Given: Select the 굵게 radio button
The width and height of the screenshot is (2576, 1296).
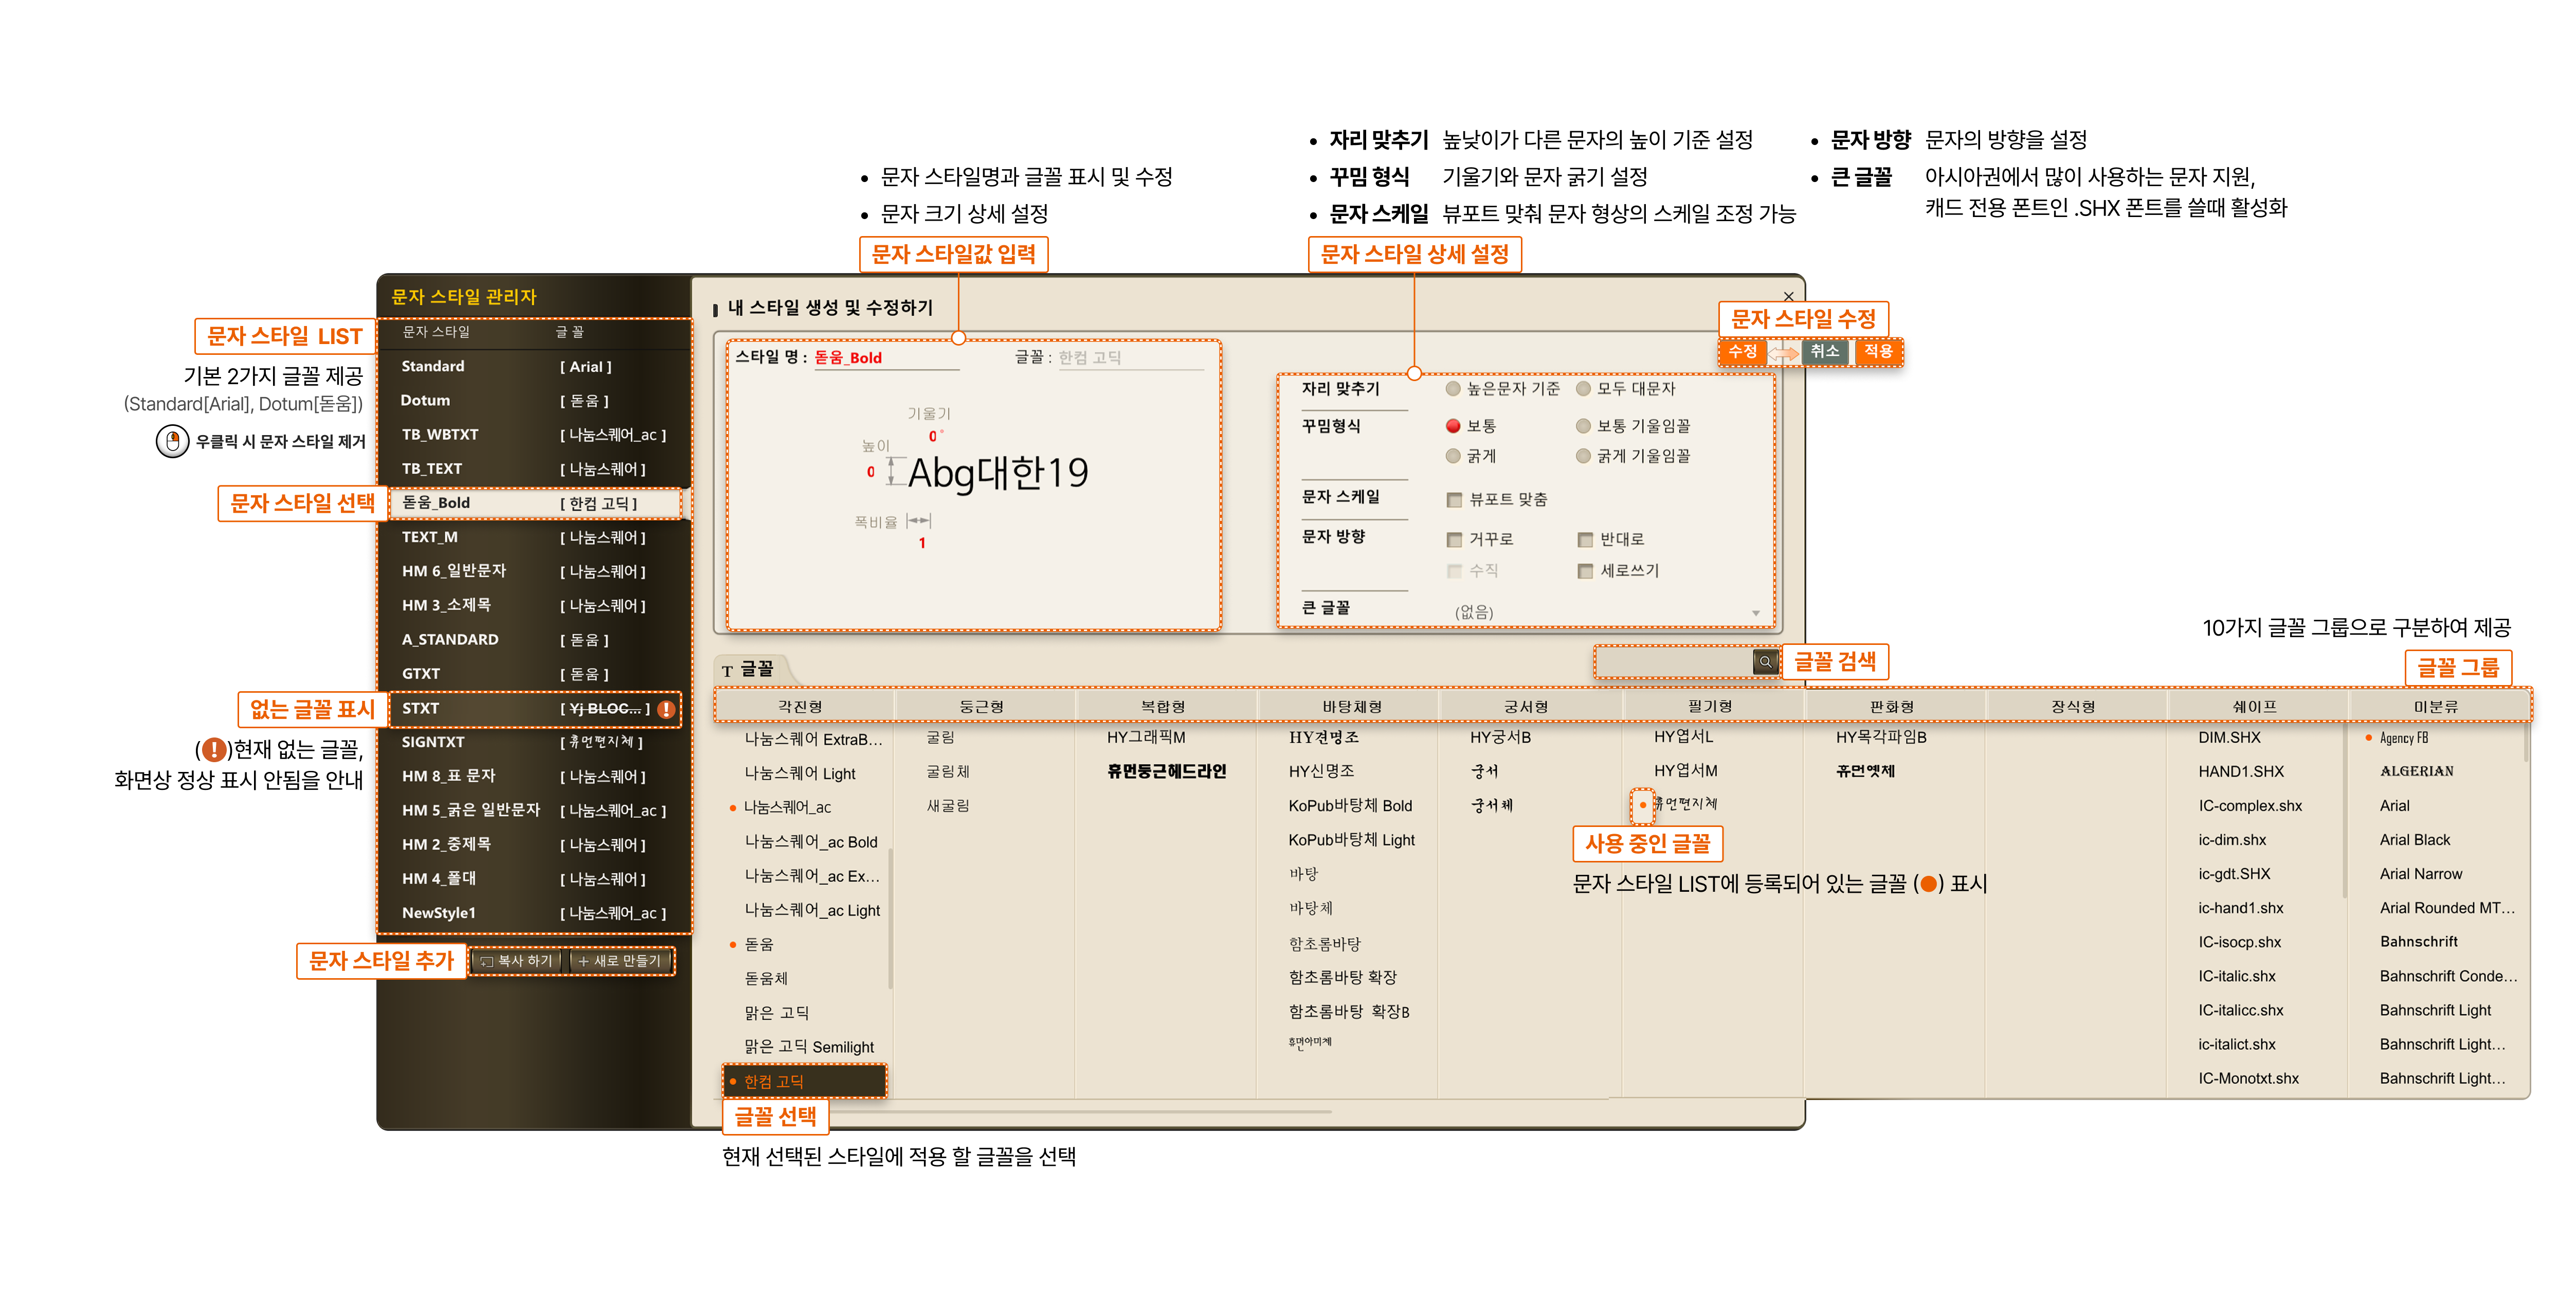Looking at the screenshot, I should (1453, 456).
